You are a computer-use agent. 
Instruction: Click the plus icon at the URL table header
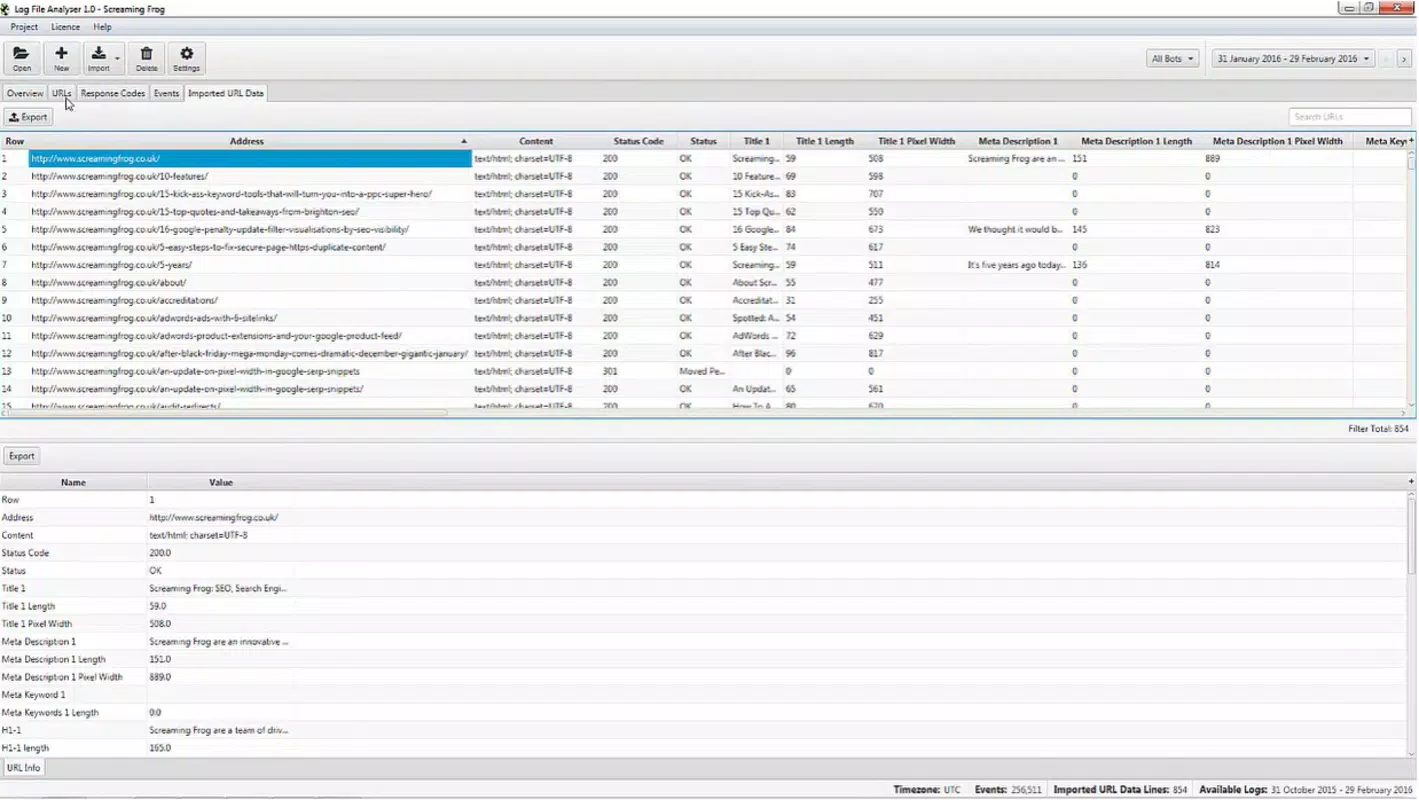click(1410, 141)
